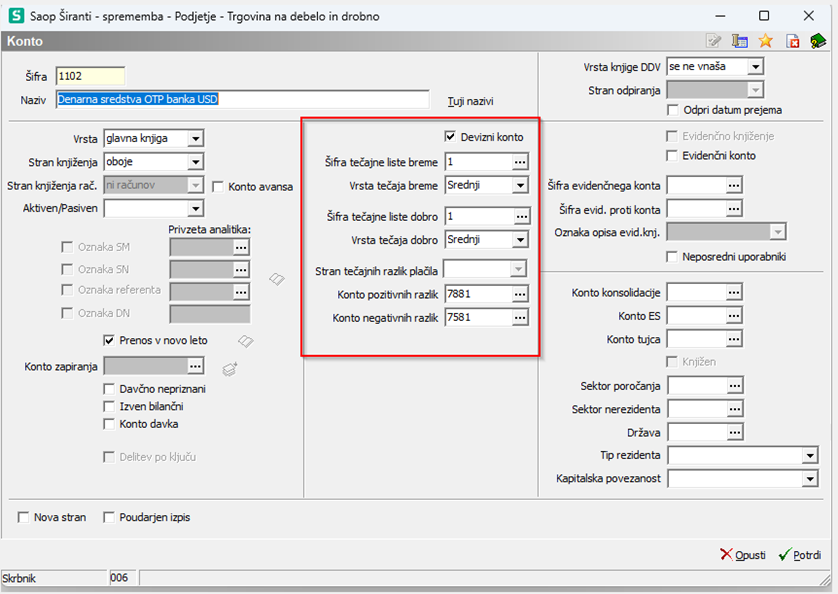This screenshot has height=594, width=838.
Task: Click the 006 status bar value
Action: pyautogui.click(x=122, y=578)
